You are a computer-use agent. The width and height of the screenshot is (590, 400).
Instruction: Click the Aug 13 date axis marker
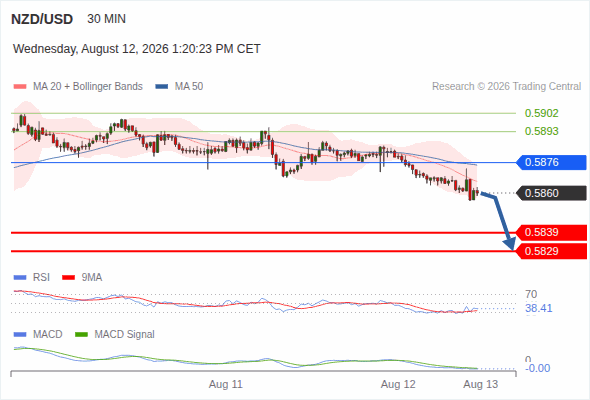pyautogui.click(x=481, y=385)
